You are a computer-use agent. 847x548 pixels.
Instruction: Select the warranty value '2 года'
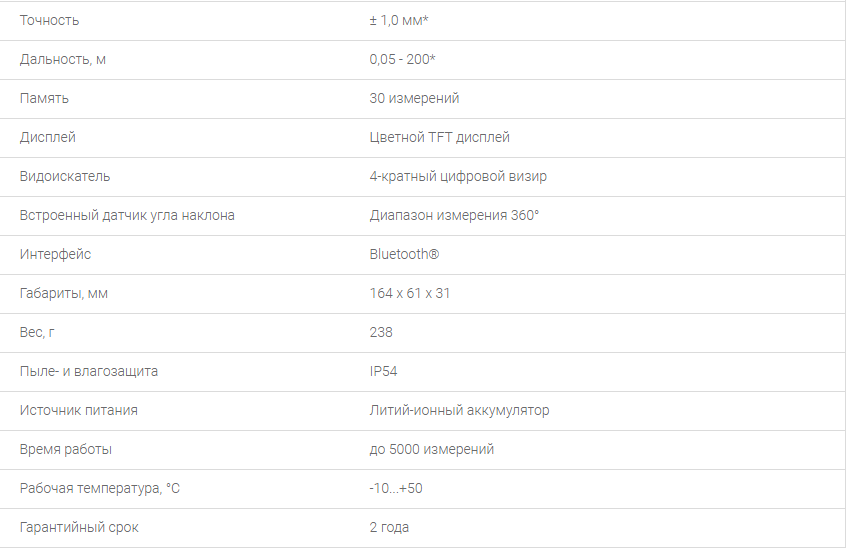click(389, 527)
